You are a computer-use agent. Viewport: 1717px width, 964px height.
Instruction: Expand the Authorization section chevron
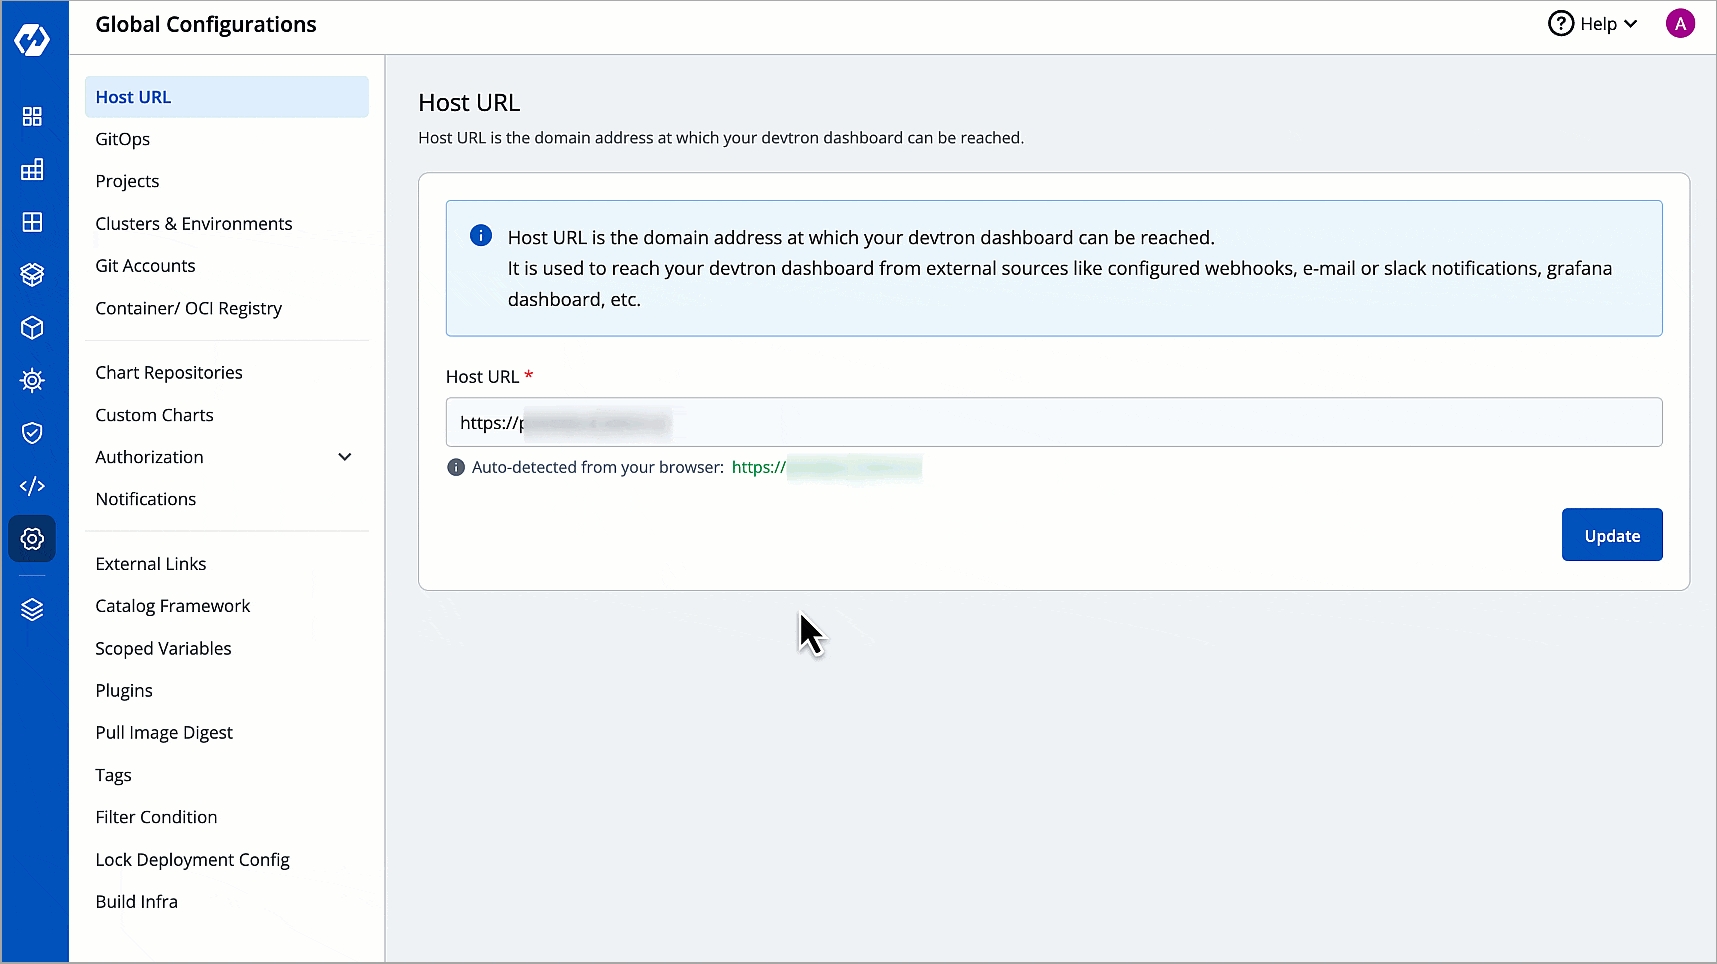(x=345, y=457)
